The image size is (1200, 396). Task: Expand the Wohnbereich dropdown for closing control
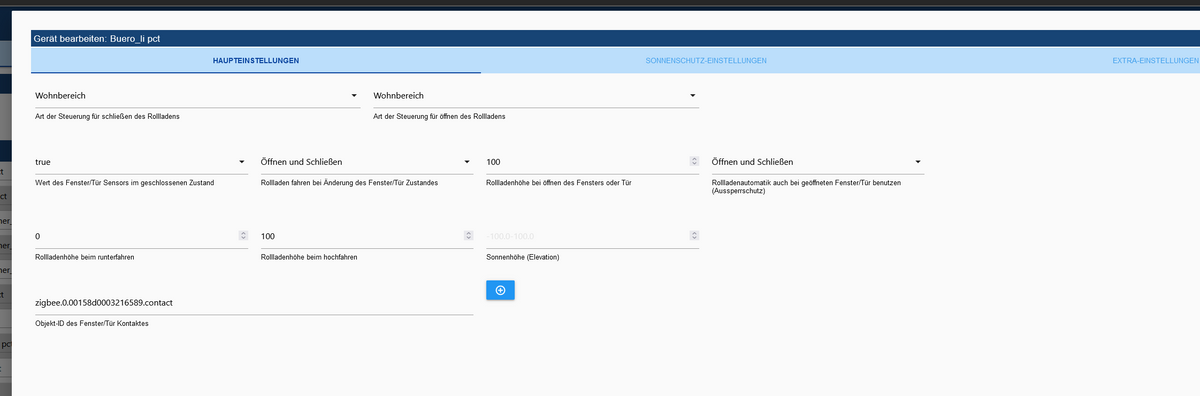pyautogui.click(x=196, y=96)
